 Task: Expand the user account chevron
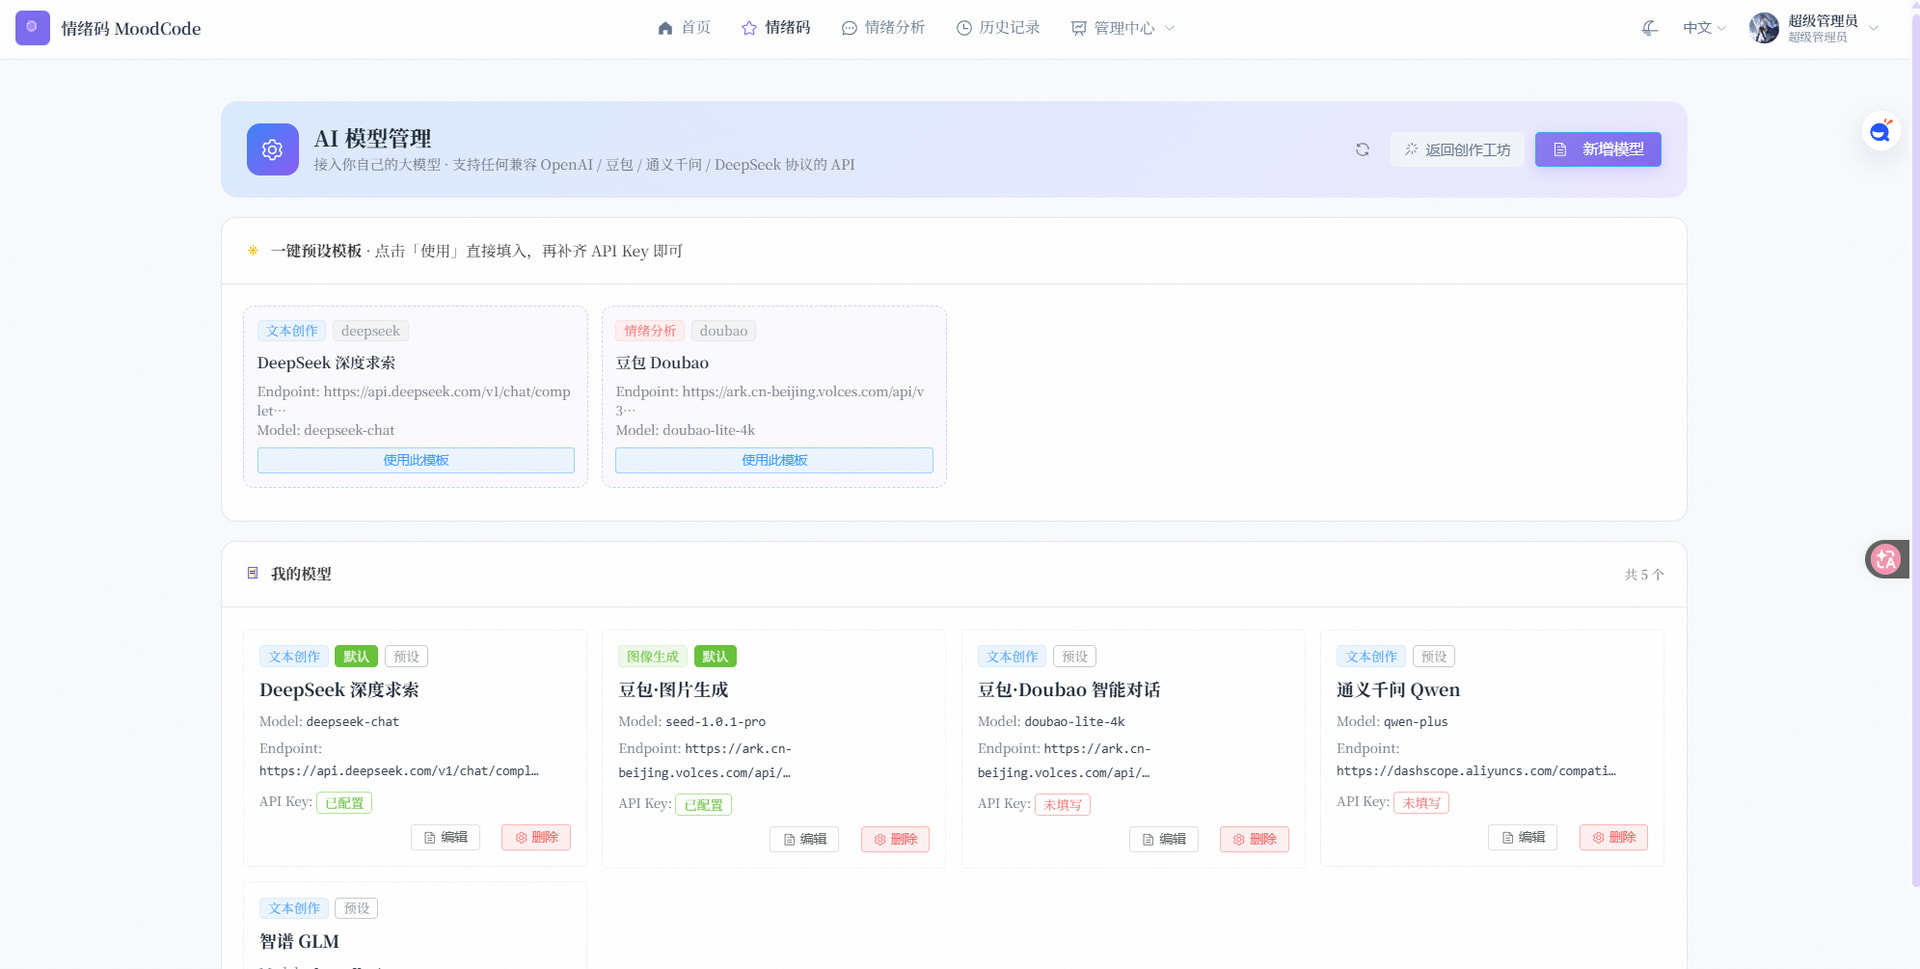click(1874, 28)
